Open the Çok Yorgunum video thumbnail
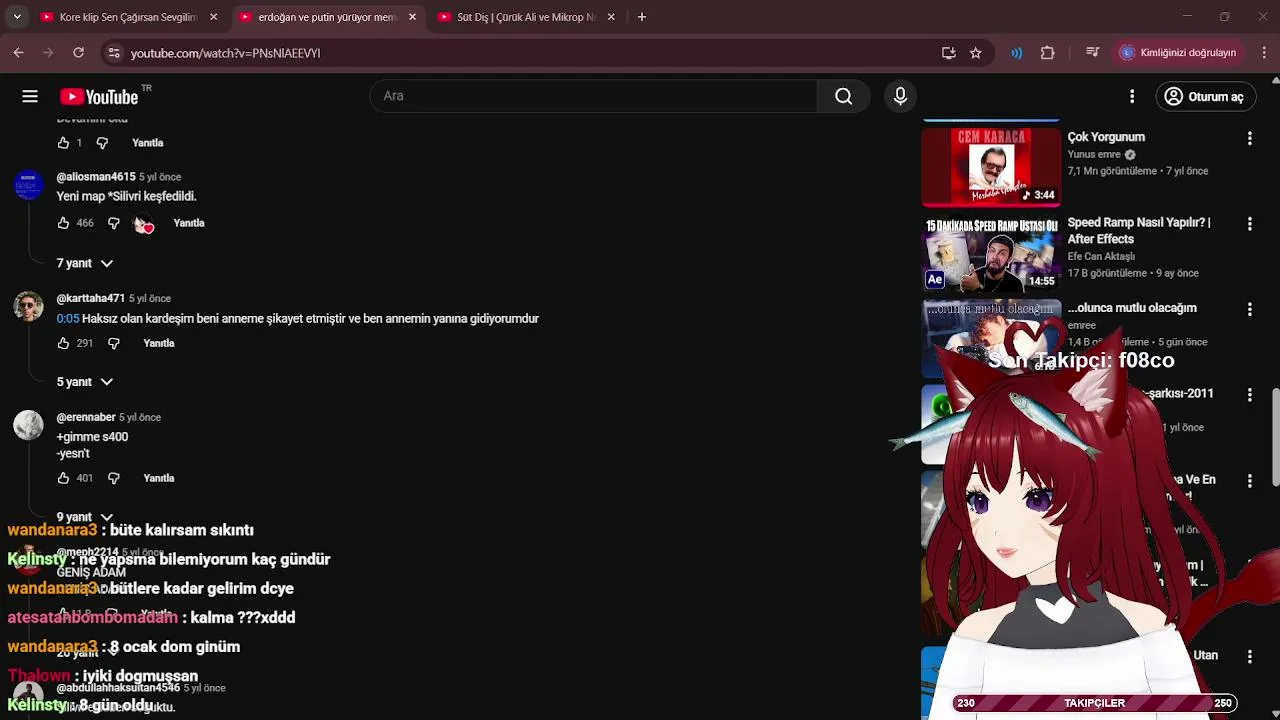Image resolution: width=1280 pixels, height=720 pixels. point(991,166)
